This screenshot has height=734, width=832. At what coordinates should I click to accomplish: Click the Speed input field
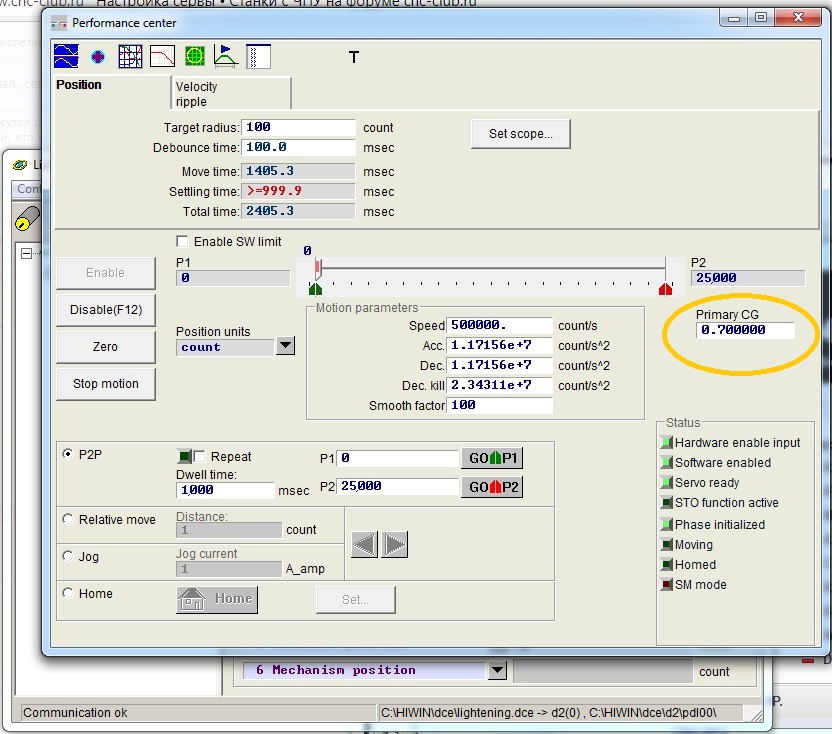[499, 325]
